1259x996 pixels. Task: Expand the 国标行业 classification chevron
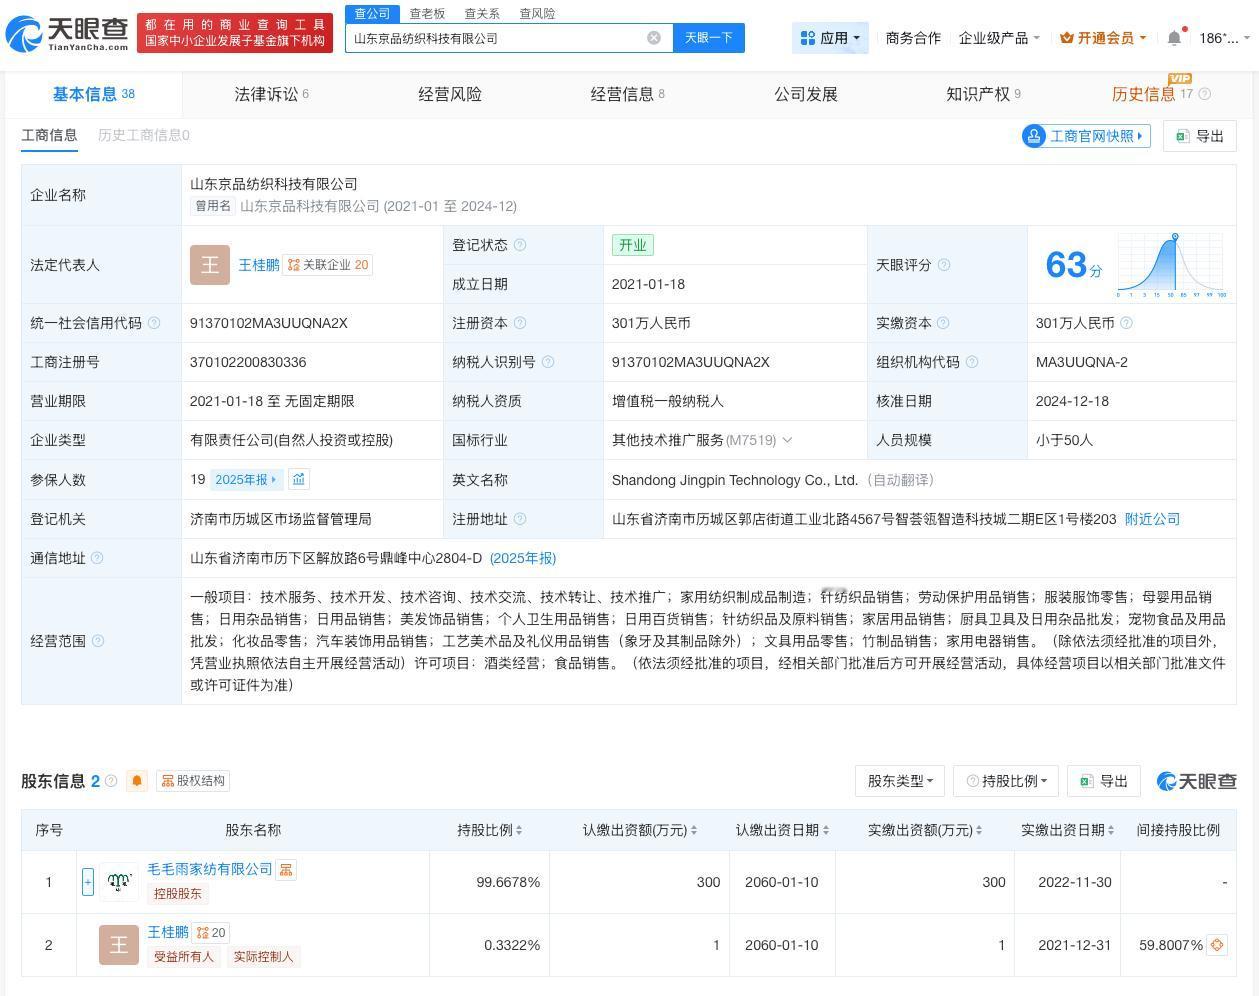pyautogui.click(x=787, y=440)
